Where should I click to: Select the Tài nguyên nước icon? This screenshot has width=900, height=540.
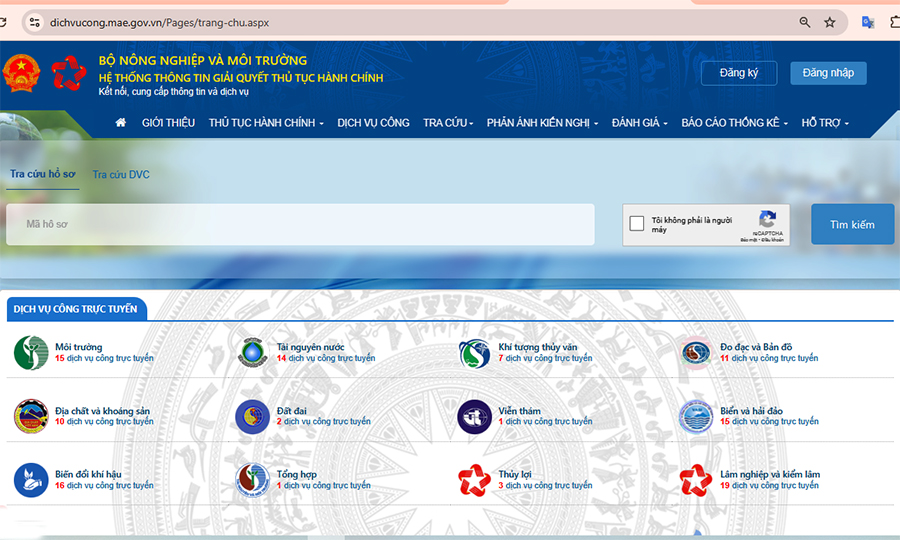(x=252, y=352)
